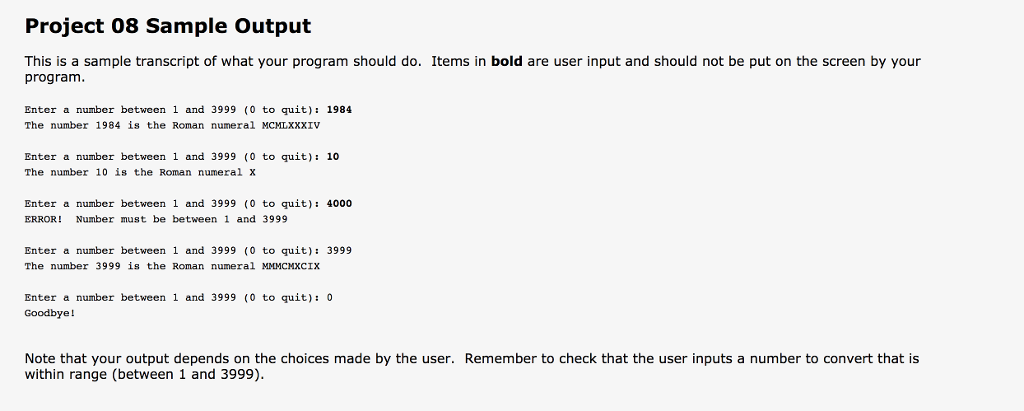Click the bold user input 1984
This screenshot has width=1024, height=411.
point(339,110)
